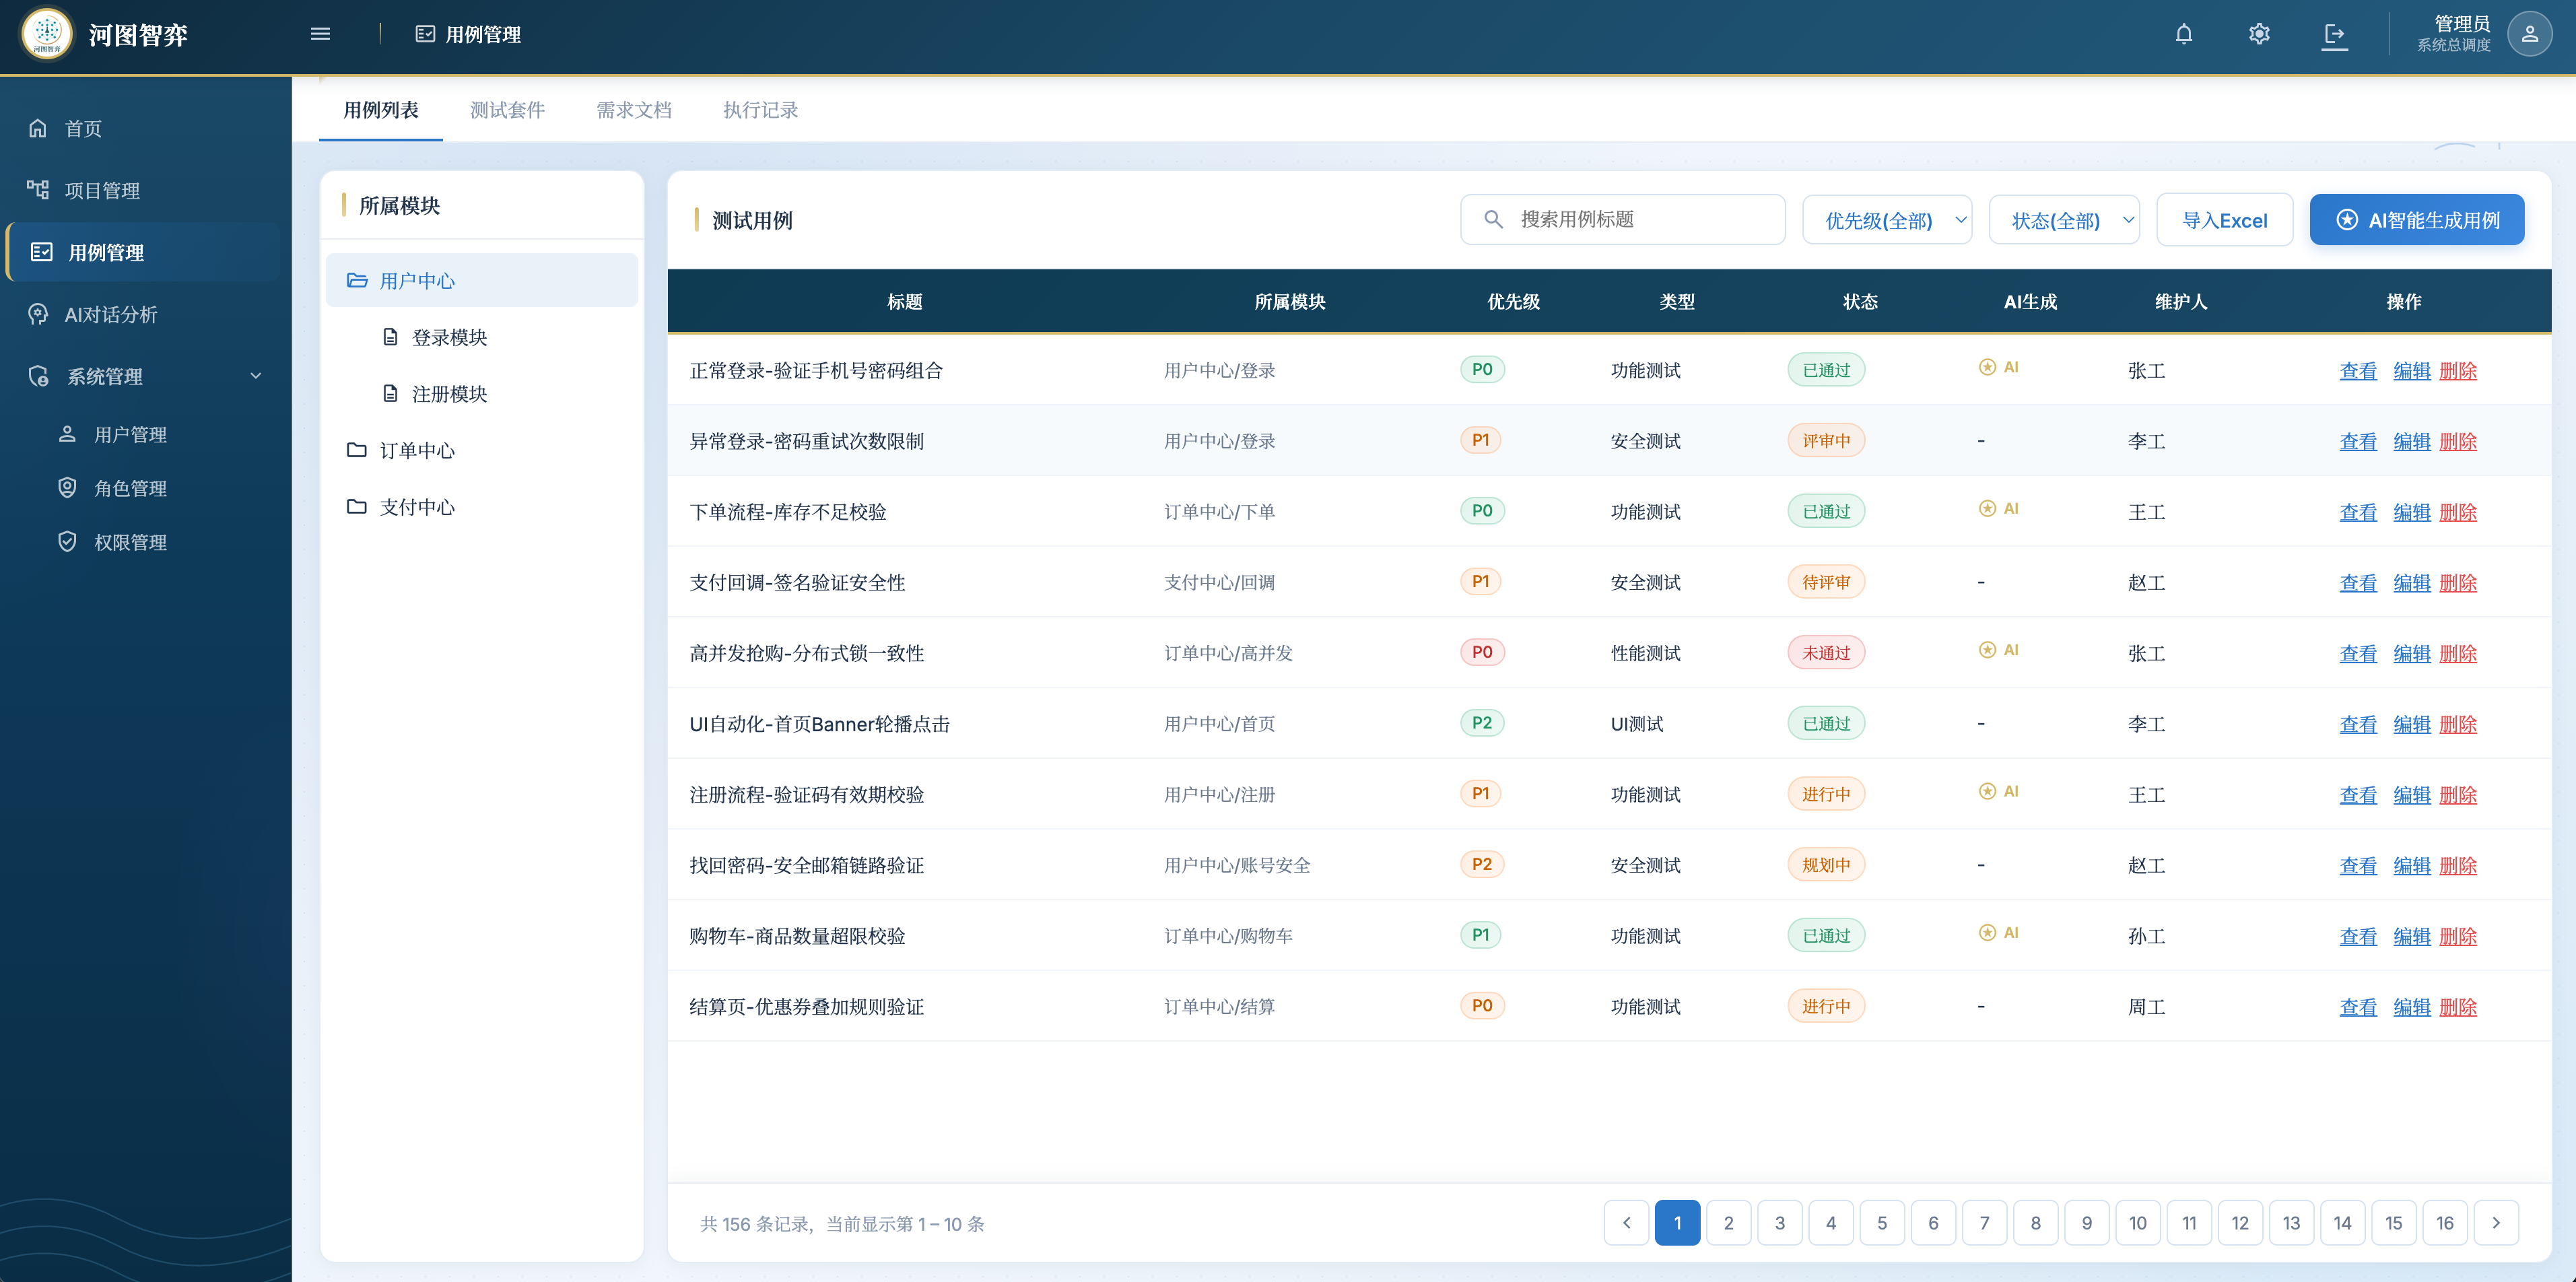Open the 状态(全部) dropdown
2576x1282 pixels.
tap(2064, 220)
